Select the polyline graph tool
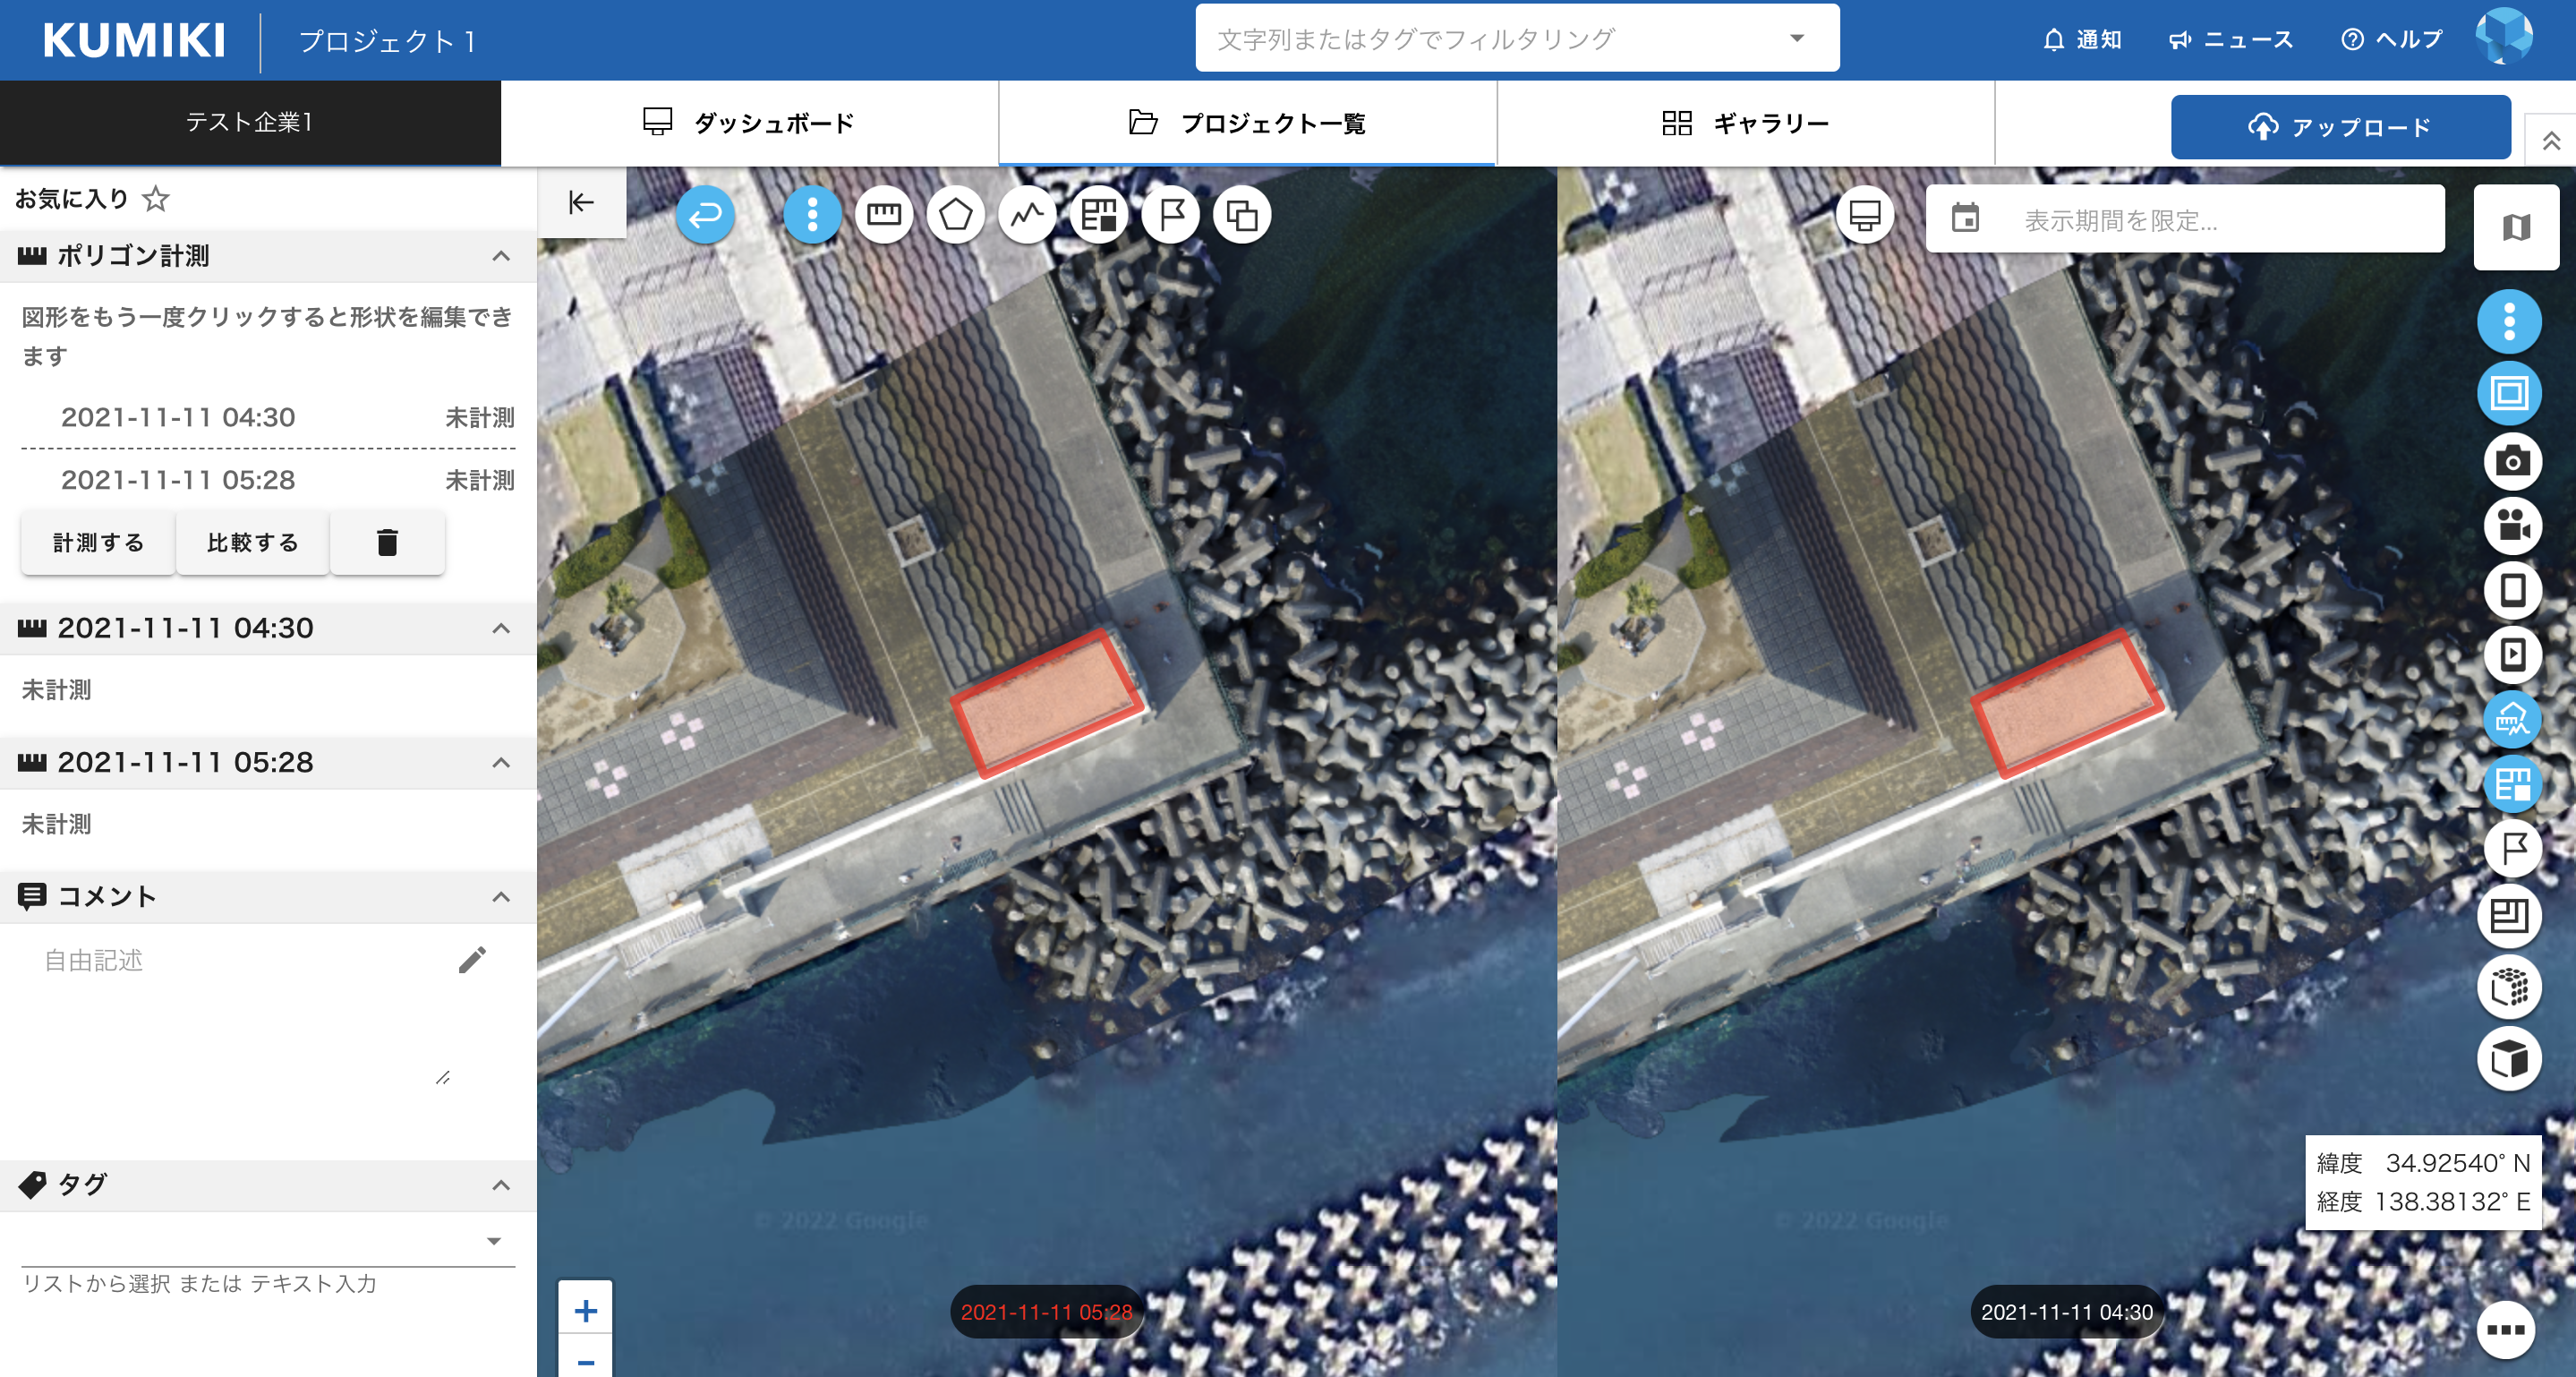This screenshot has height=1377, width=2576. point(1027,214)
